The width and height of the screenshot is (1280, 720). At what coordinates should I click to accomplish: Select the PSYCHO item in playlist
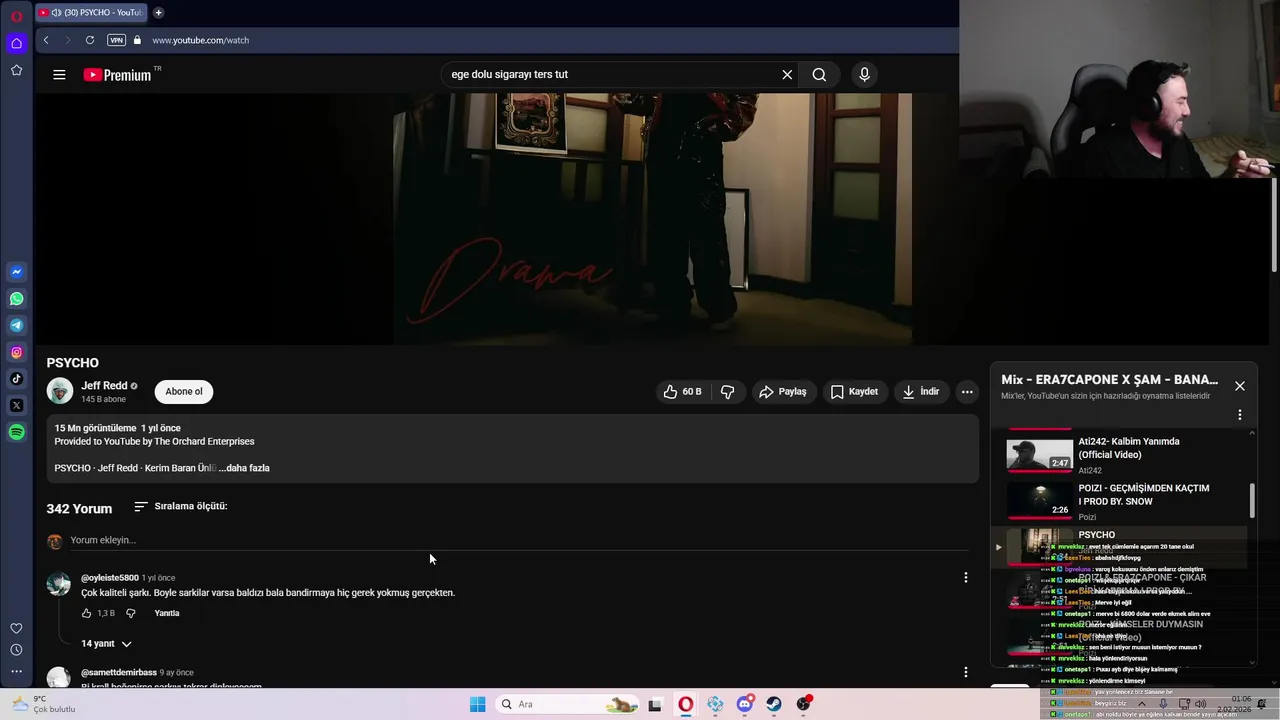(x=1120, y=546)
